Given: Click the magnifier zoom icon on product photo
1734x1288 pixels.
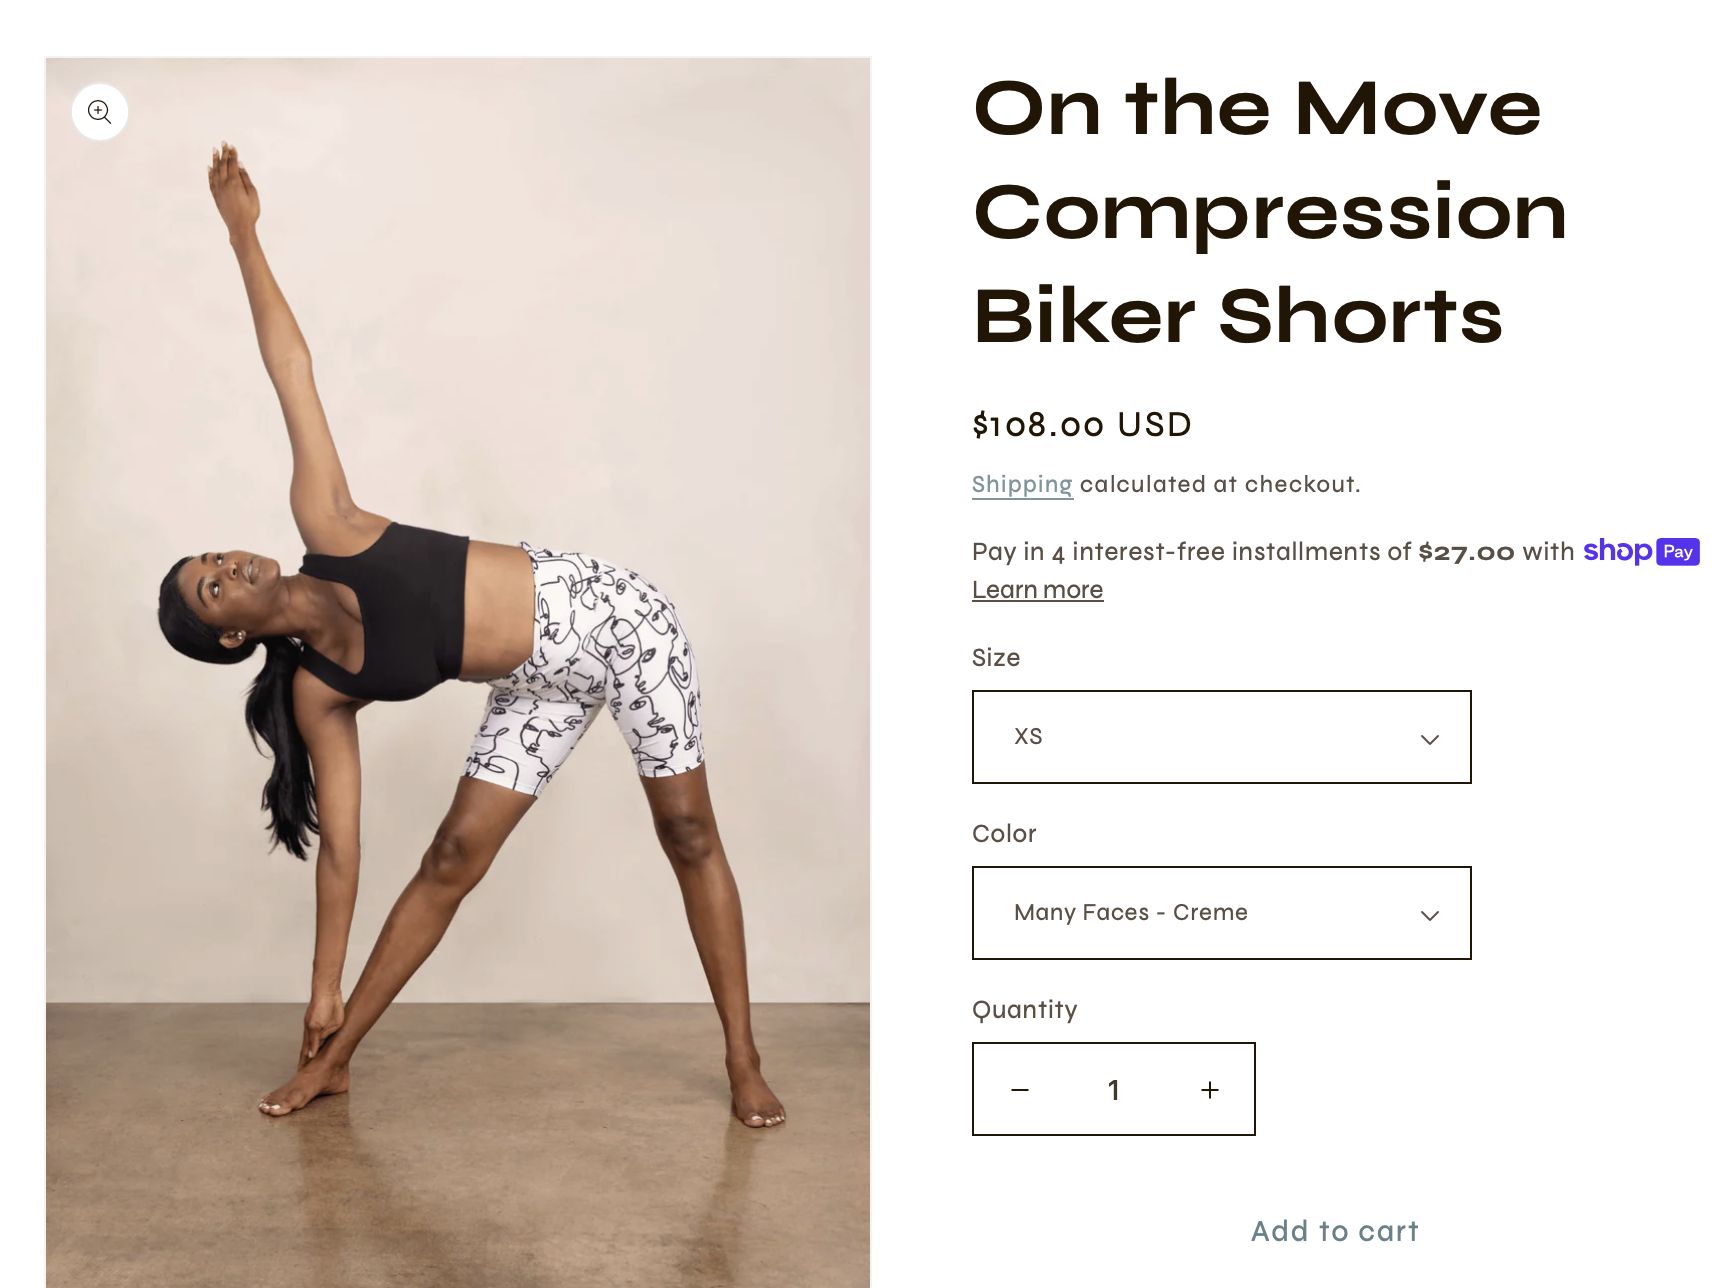Looking at the screenshot, I should point(100,112).
